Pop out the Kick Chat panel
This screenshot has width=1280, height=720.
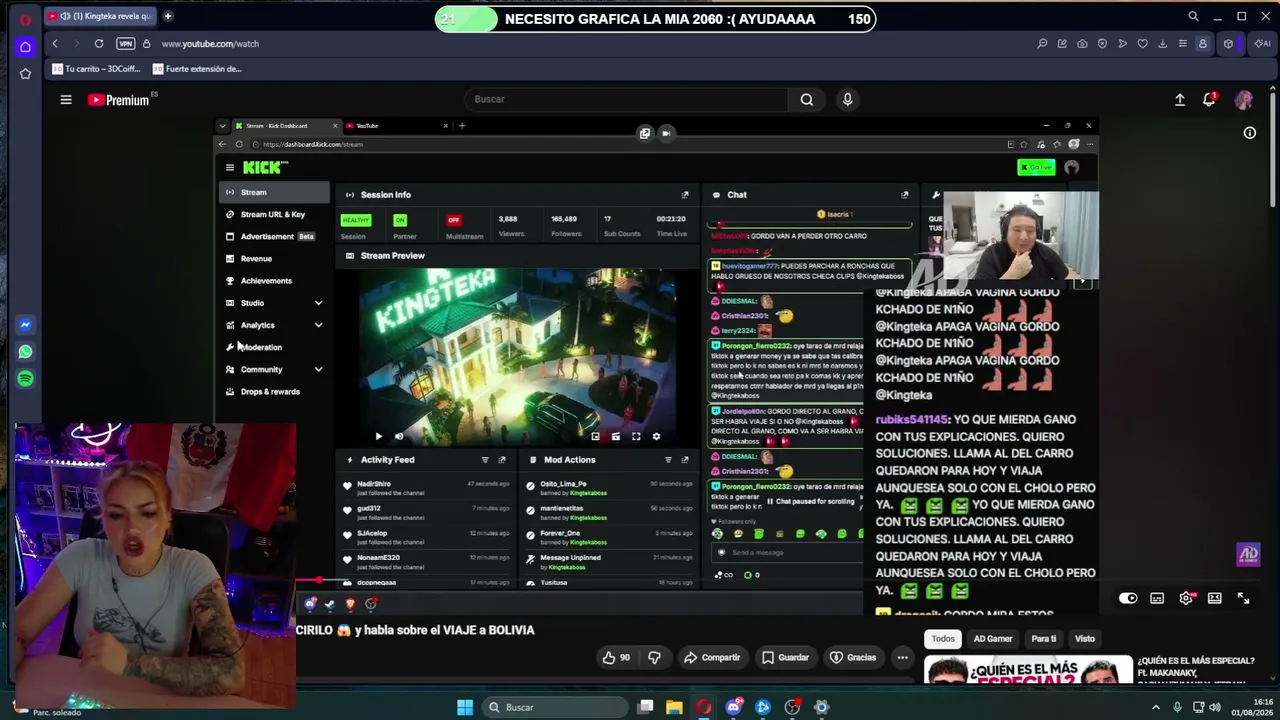(905, 195)
